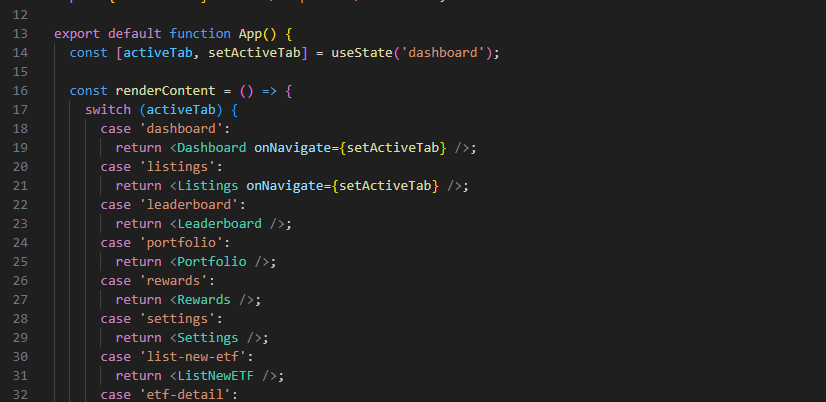Click line number 31 in the gutter

point(19,375)
